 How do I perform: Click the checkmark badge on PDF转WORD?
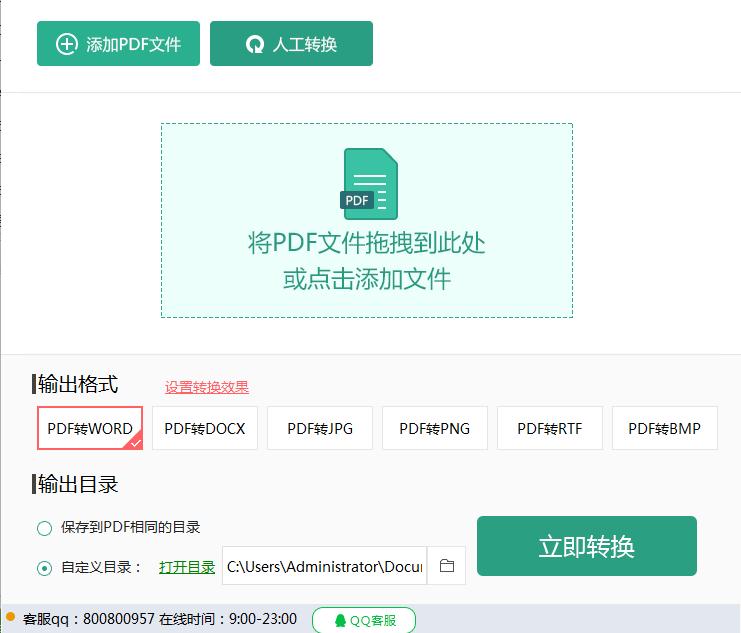pos(135,442)
